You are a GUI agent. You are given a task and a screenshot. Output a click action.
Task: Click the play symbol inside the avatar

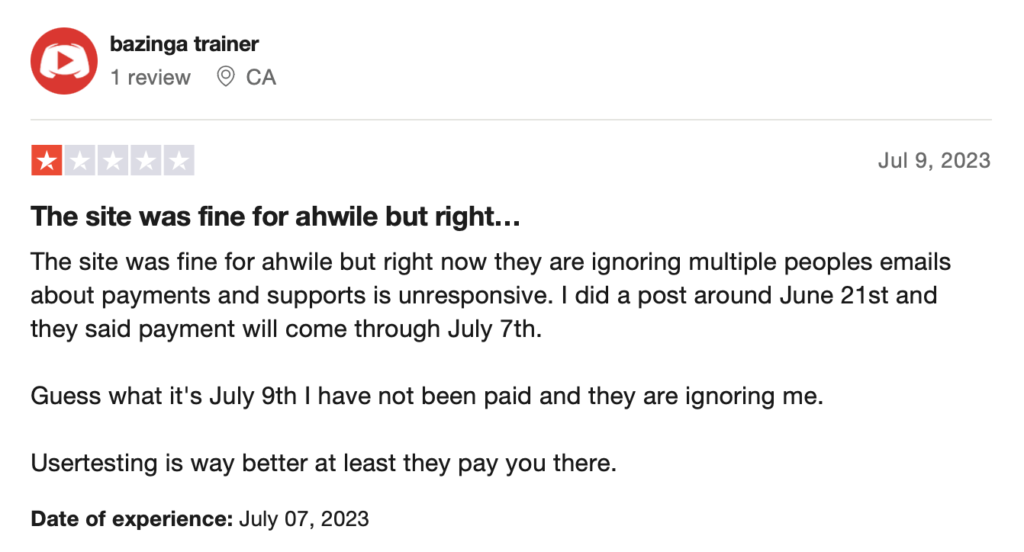tap(65, 61)
